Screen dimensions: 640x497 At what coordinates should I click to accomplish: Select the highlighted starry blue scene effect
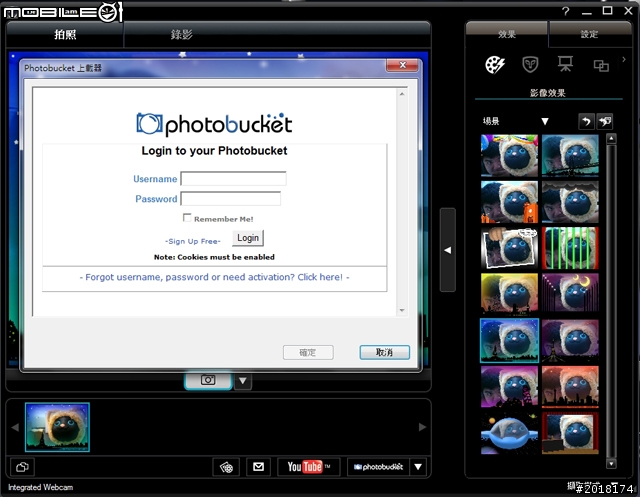click(509, 341)
